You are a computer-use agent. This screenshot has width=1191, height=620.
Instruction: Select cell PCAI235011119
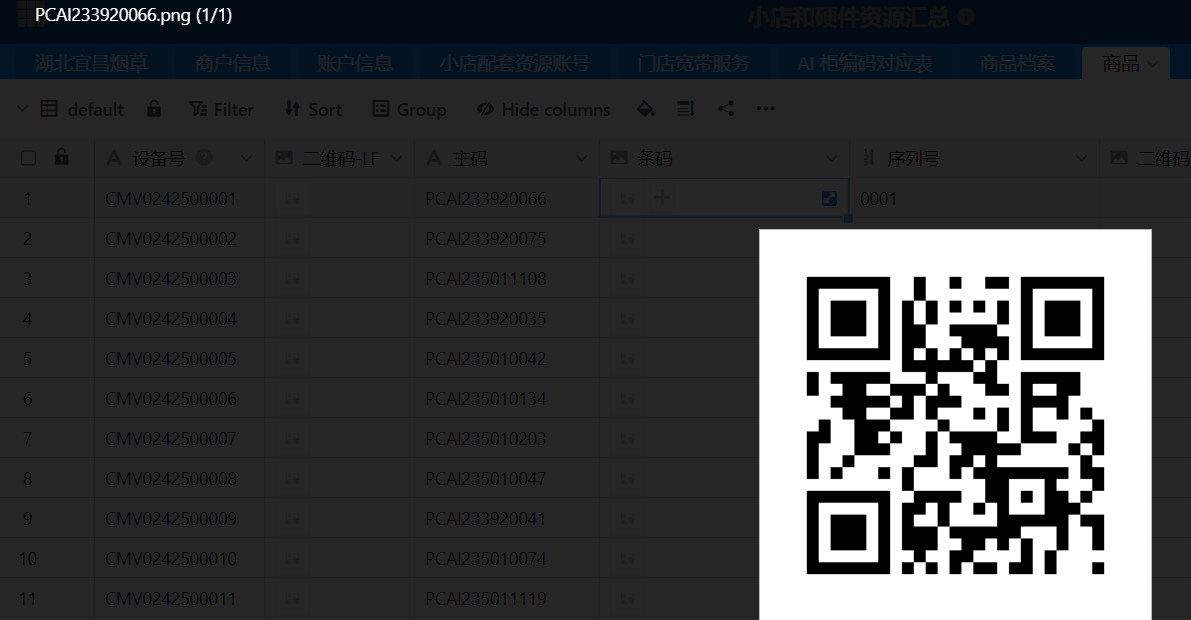pos(507,599)
